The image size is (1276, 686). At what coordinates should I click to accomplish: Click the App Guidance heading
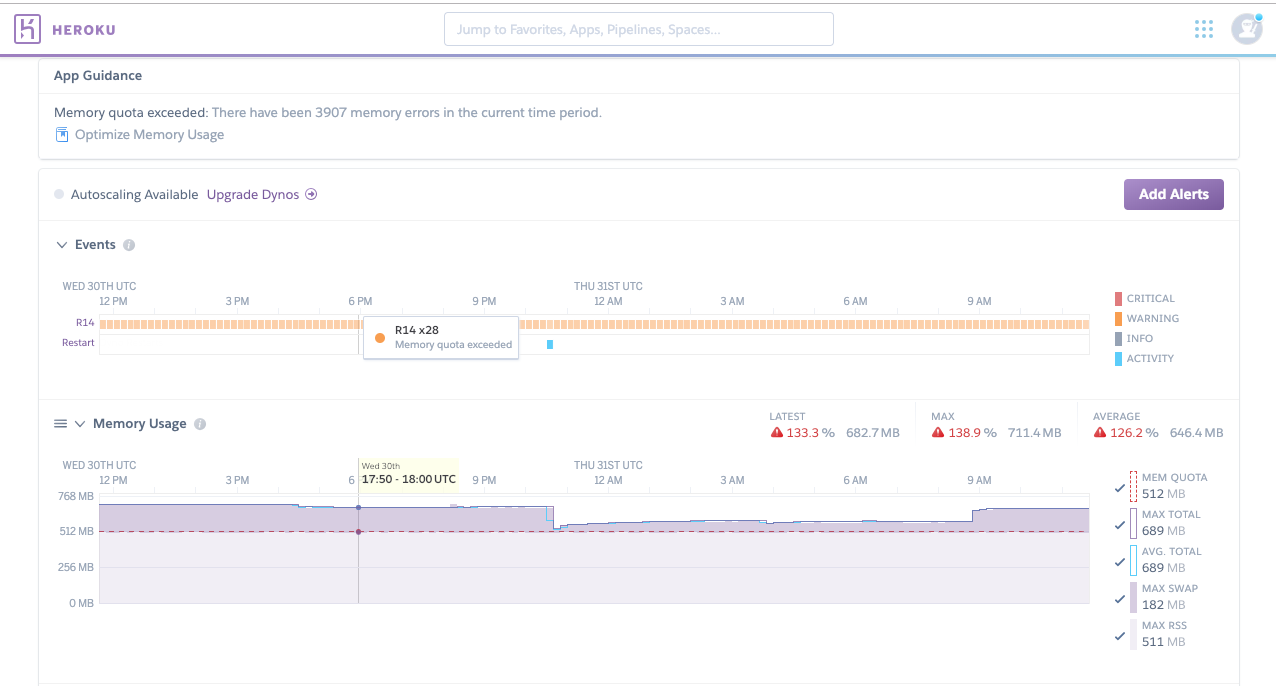pos(98,76)
